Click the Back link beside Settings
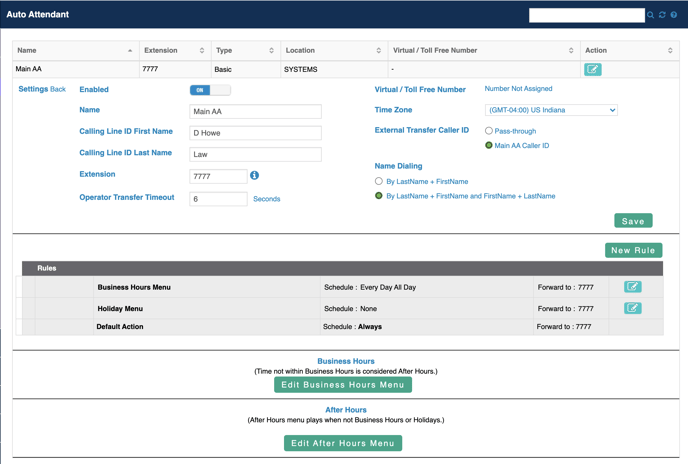The height and width of the screenshot is (464, 688). [58, 90]
